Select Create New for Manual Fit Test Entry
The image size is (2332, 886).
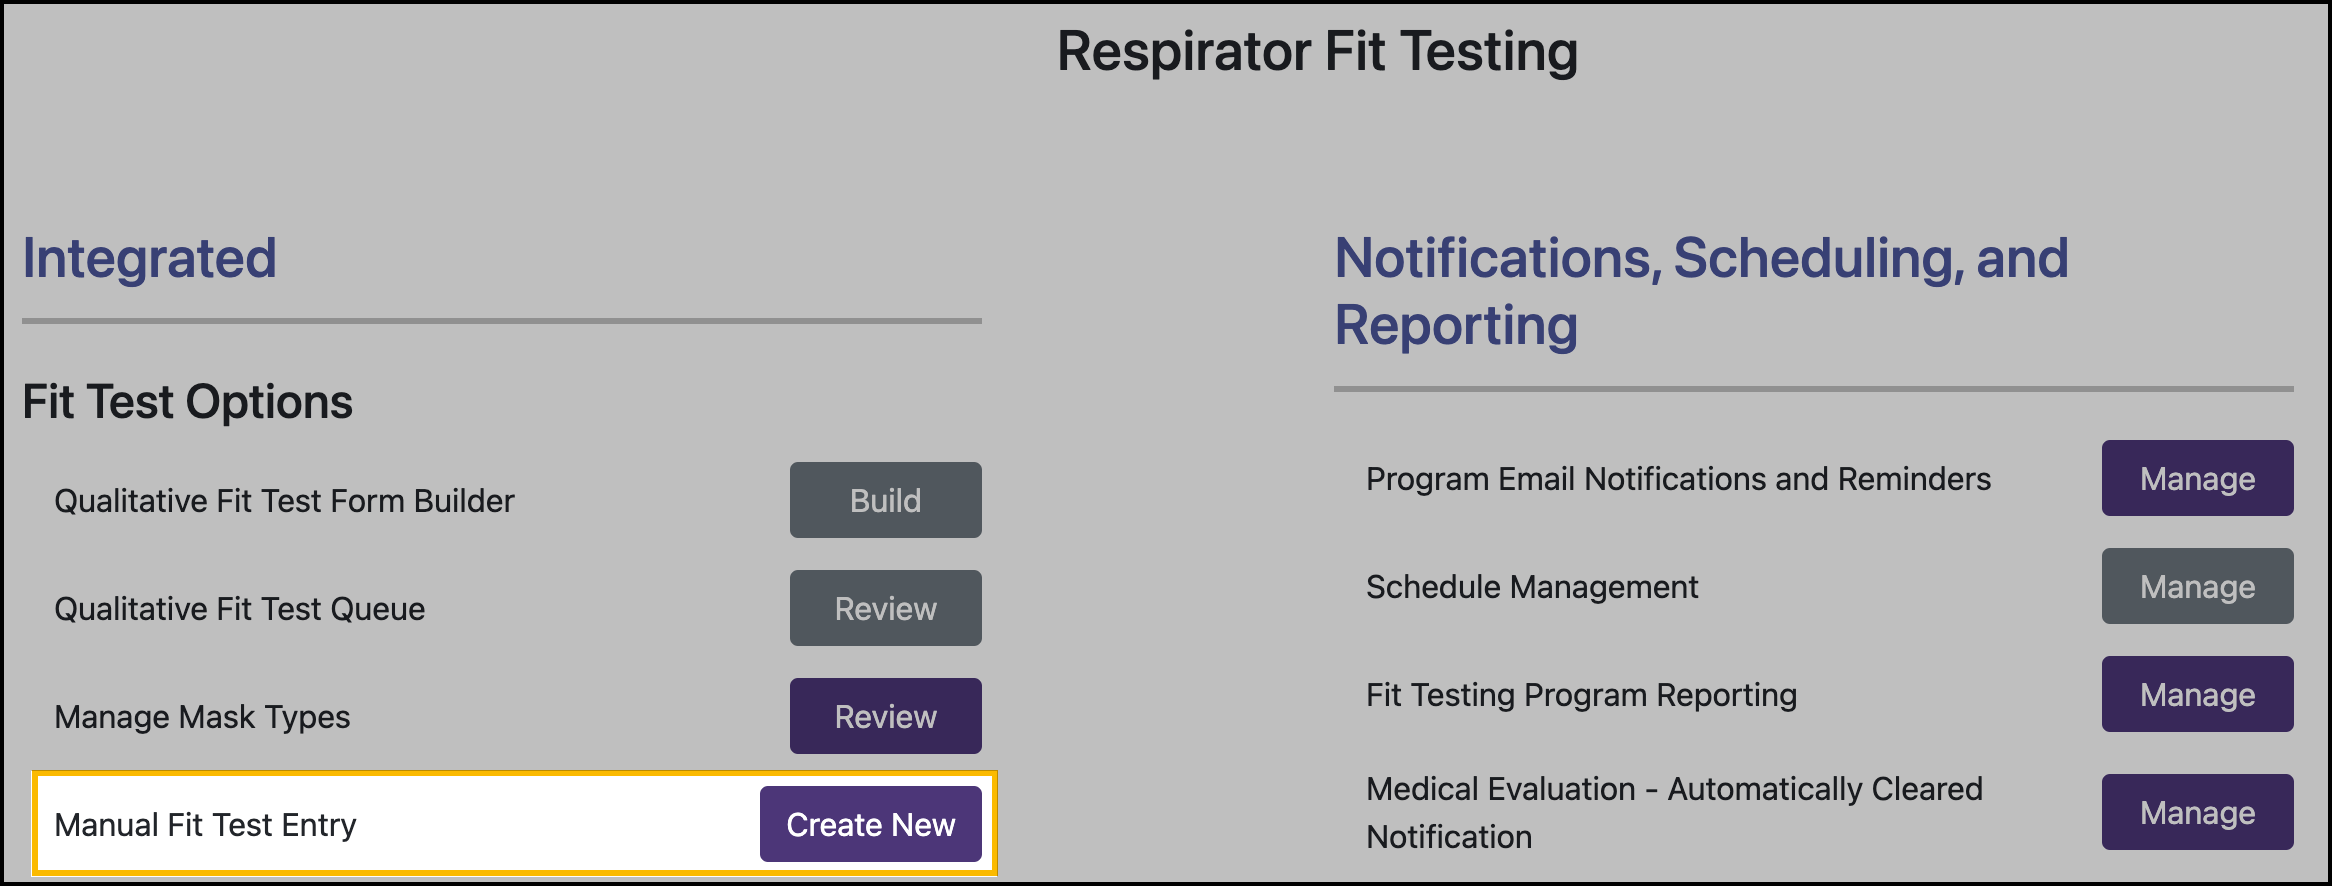(x=871, y=823)
